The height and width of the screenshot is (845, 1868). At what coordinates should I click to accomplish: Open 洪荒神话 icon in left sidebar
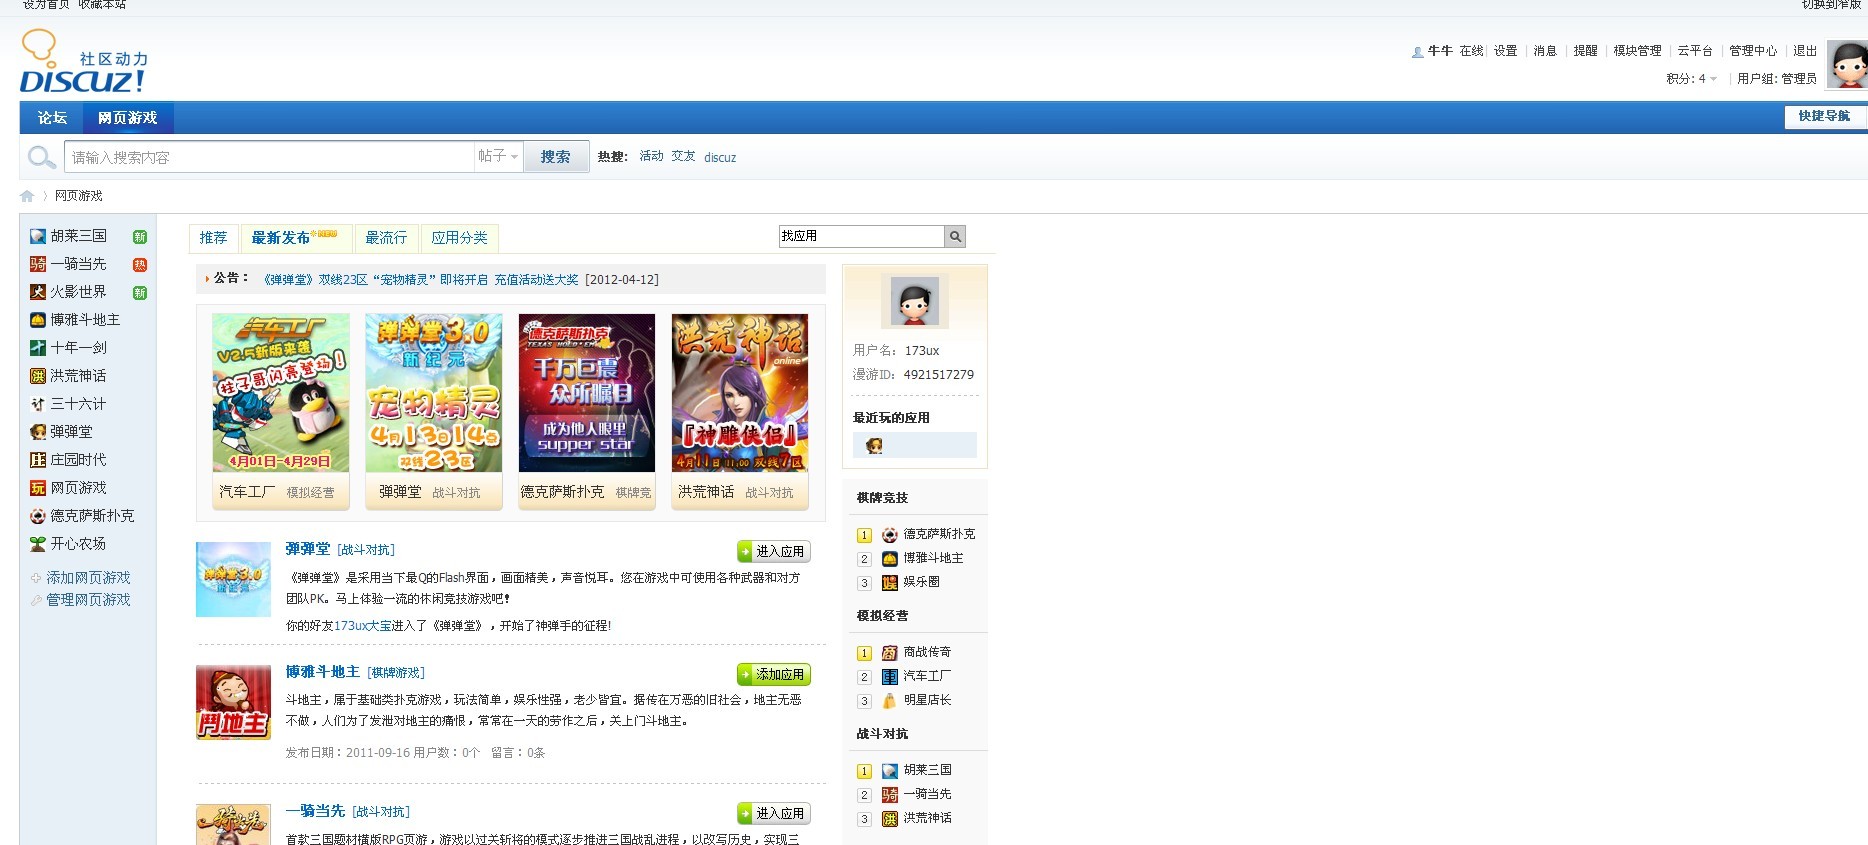coord(38,376)
